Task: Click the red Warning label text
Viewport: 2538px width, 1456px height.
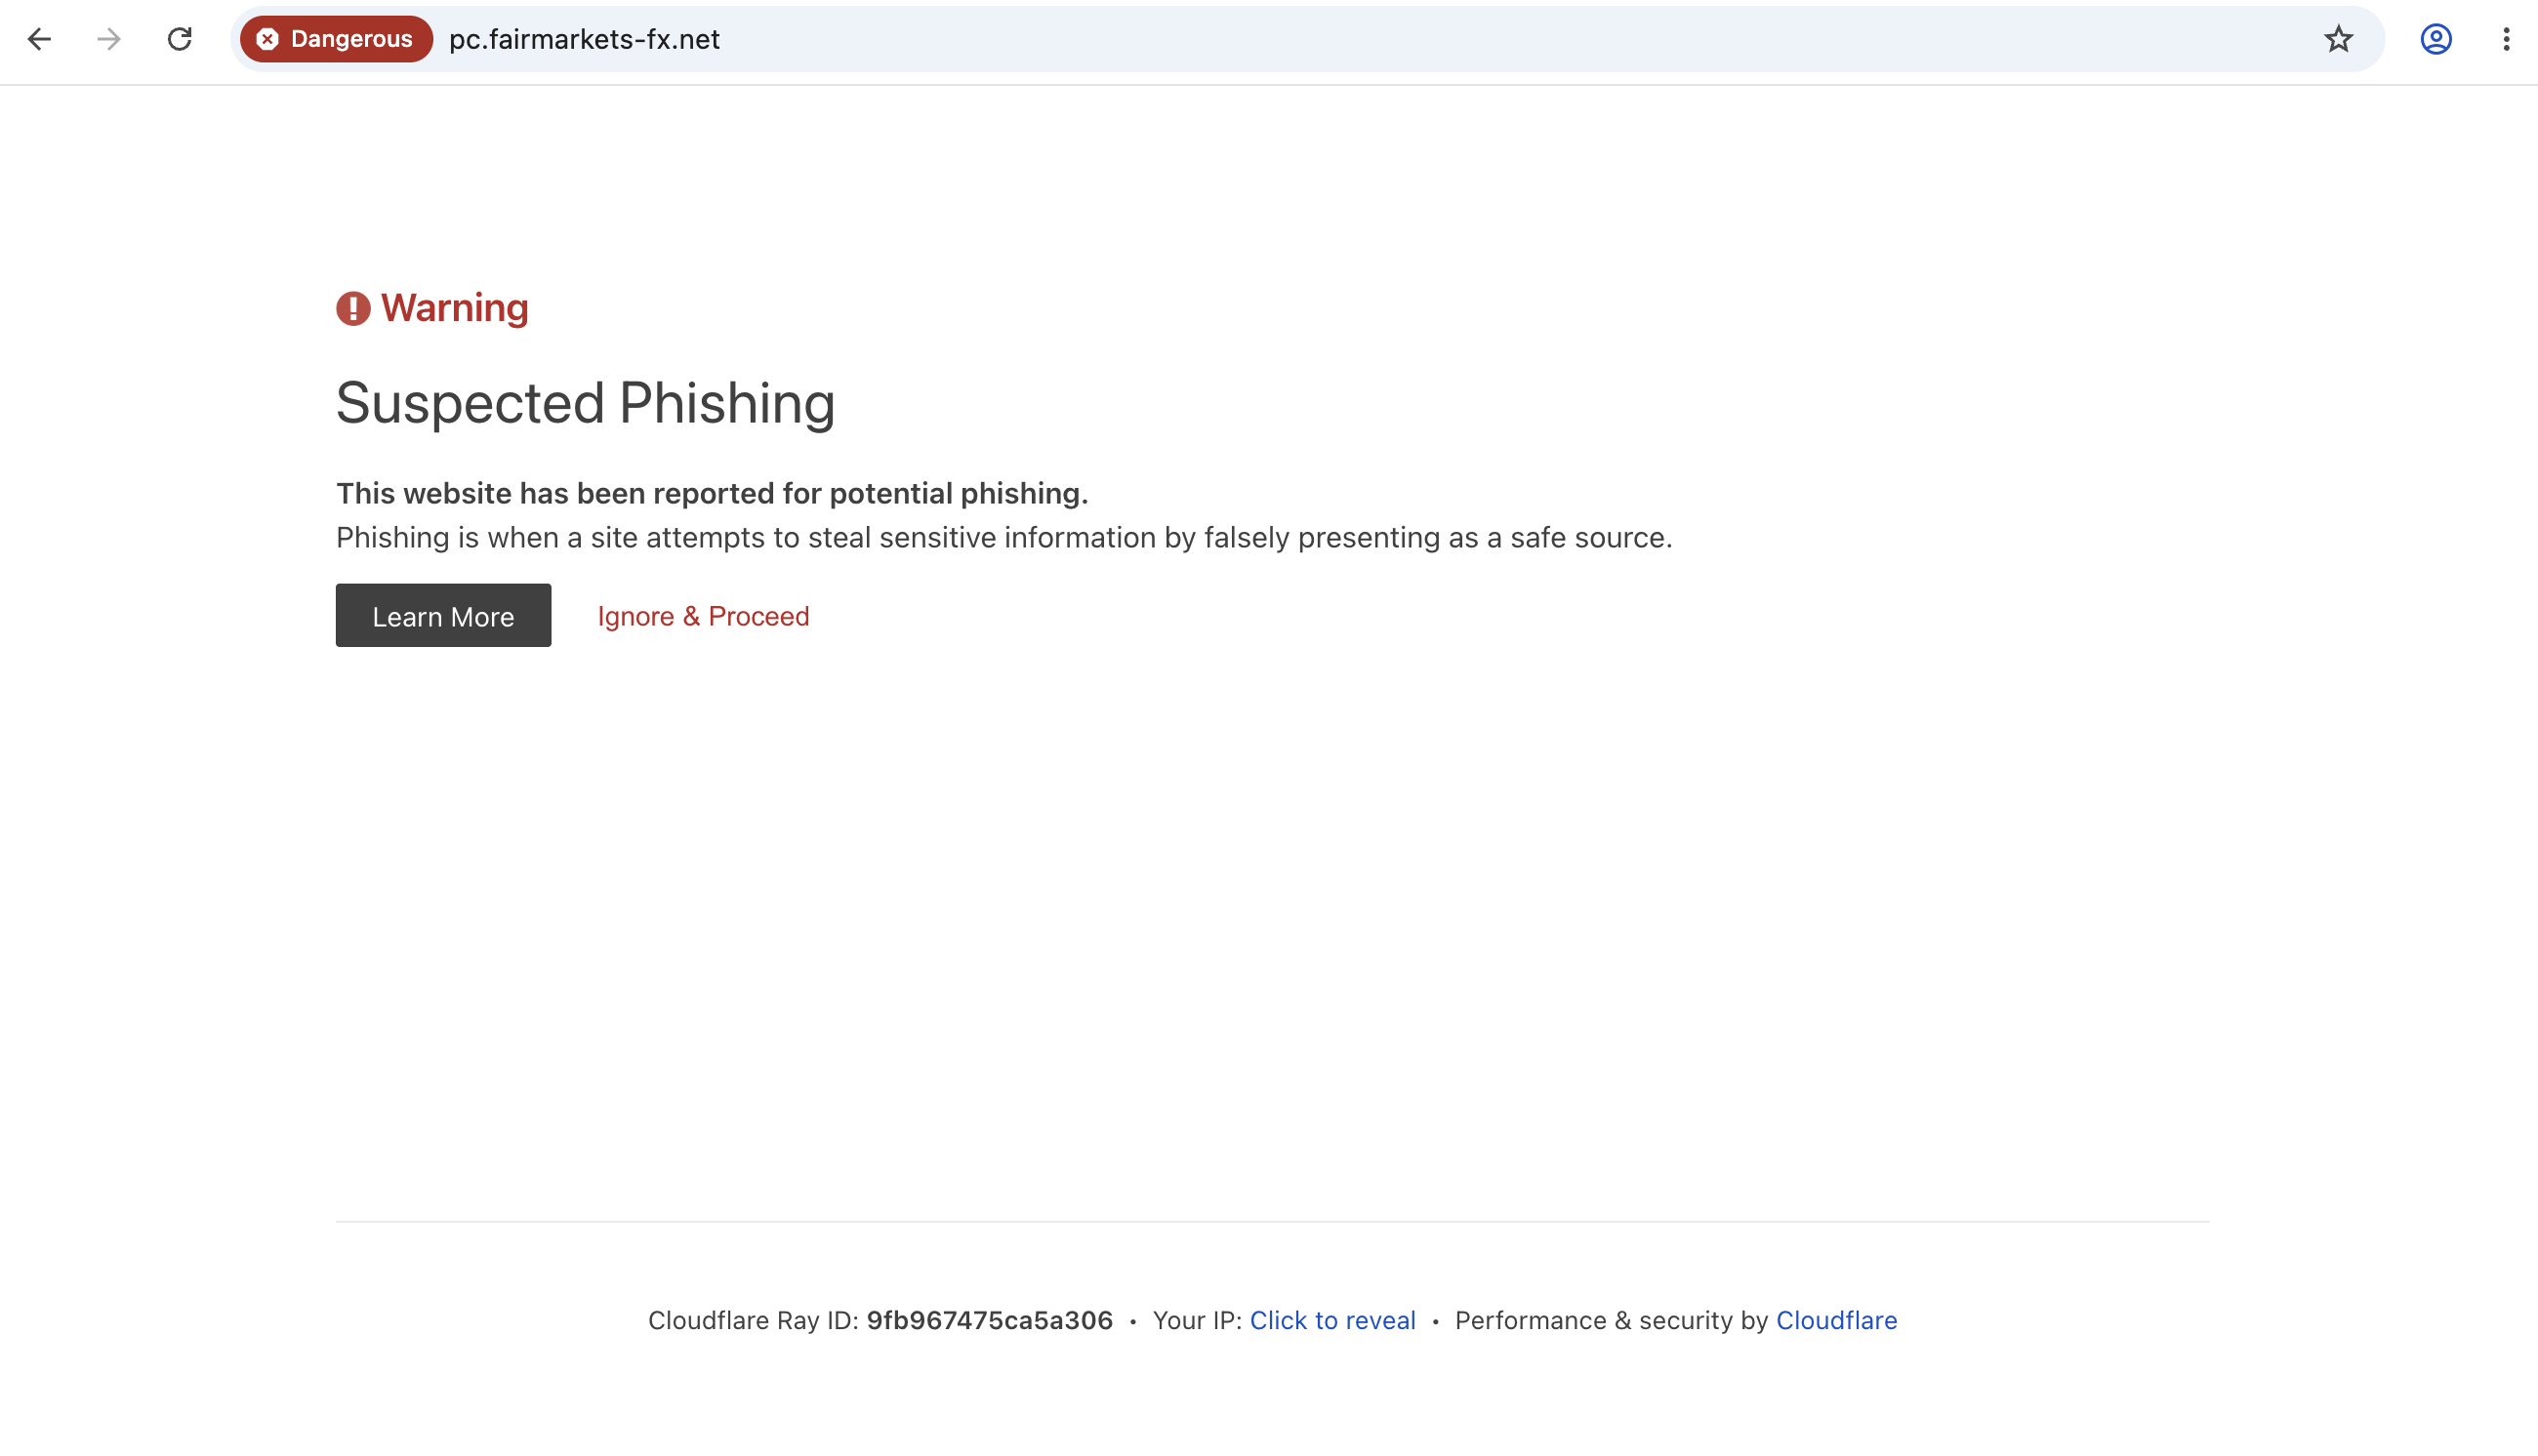Action: pyautogui.click(x=454, y=308)
